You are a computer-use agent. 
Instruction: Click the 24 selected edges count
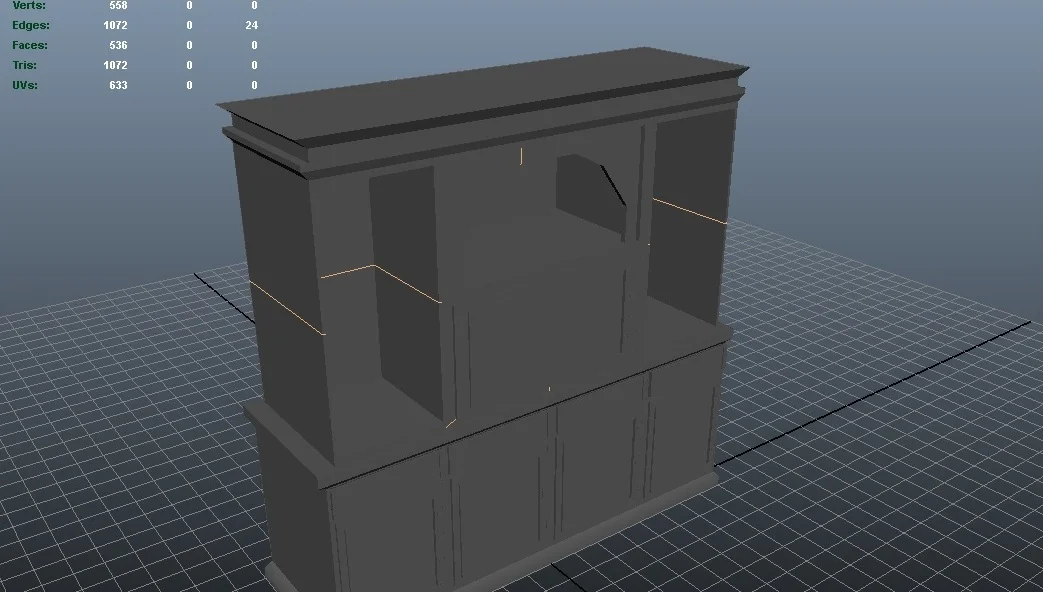(251, 25)
